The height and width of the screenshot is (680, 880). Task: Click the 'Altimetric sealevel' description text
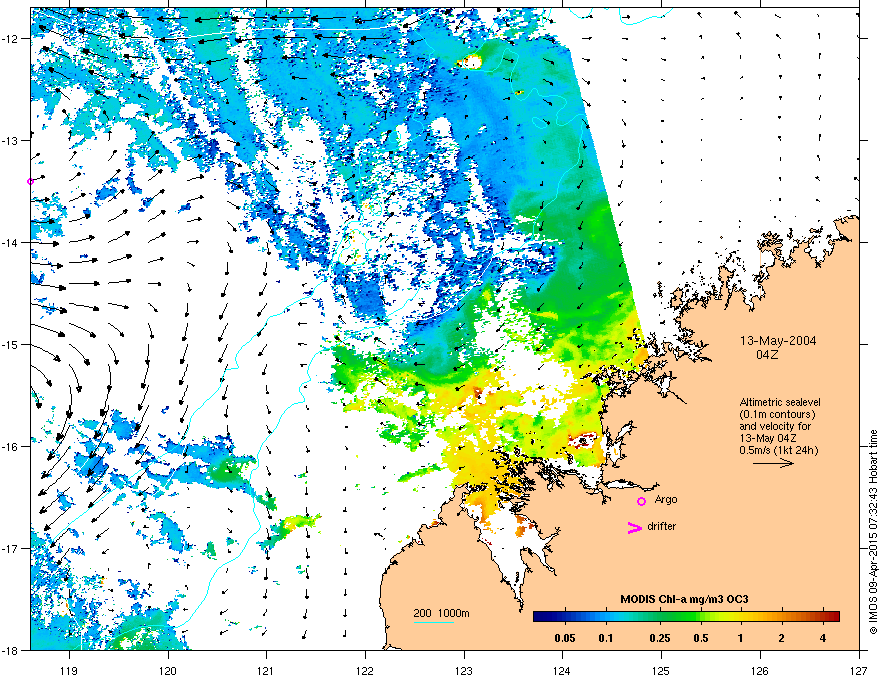pos(780,402)
